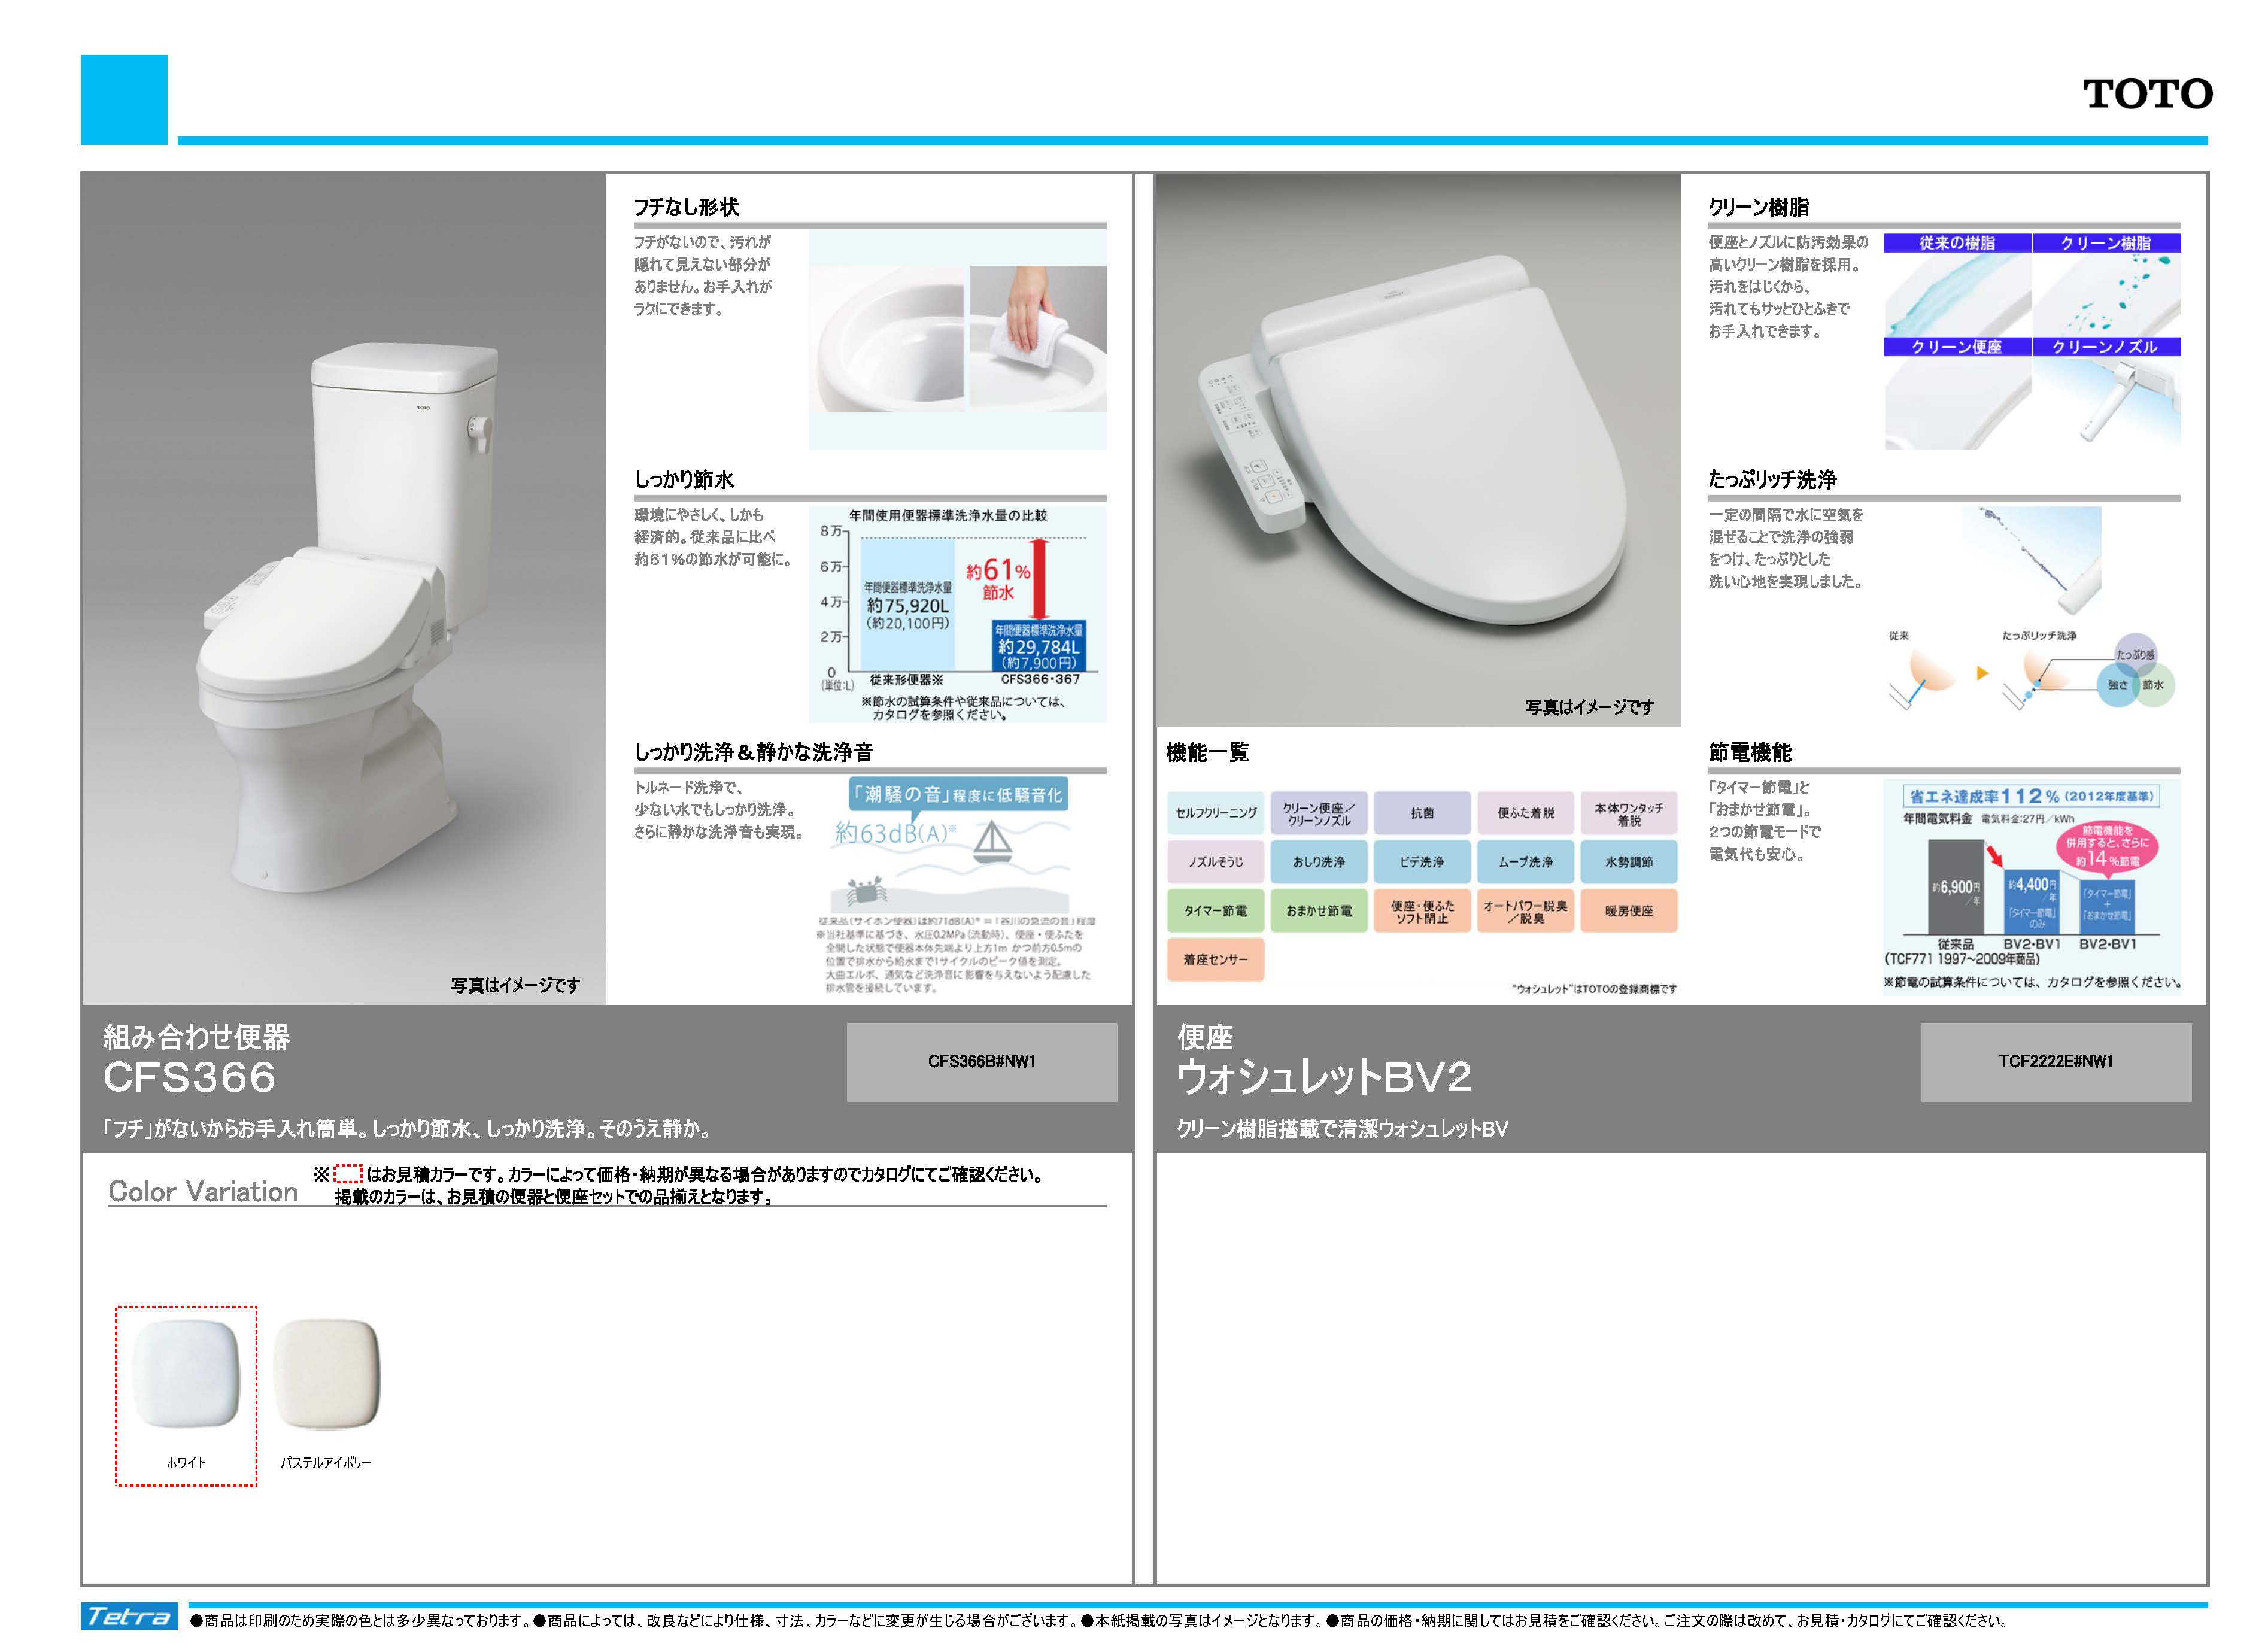Click the ビデ洗浄 feature tile
This screenshot has width=2268, height=1652.
coord(1422,862)
